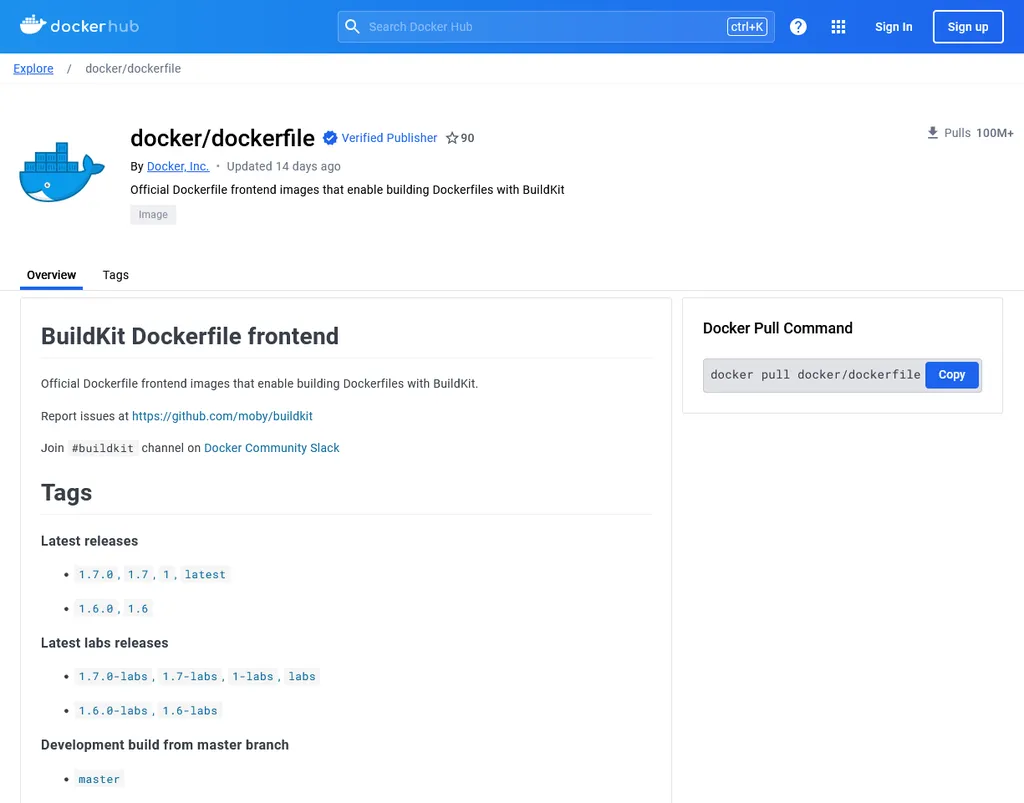
Task: Click the Development build from master branch heading
Action: pos(165,745)
